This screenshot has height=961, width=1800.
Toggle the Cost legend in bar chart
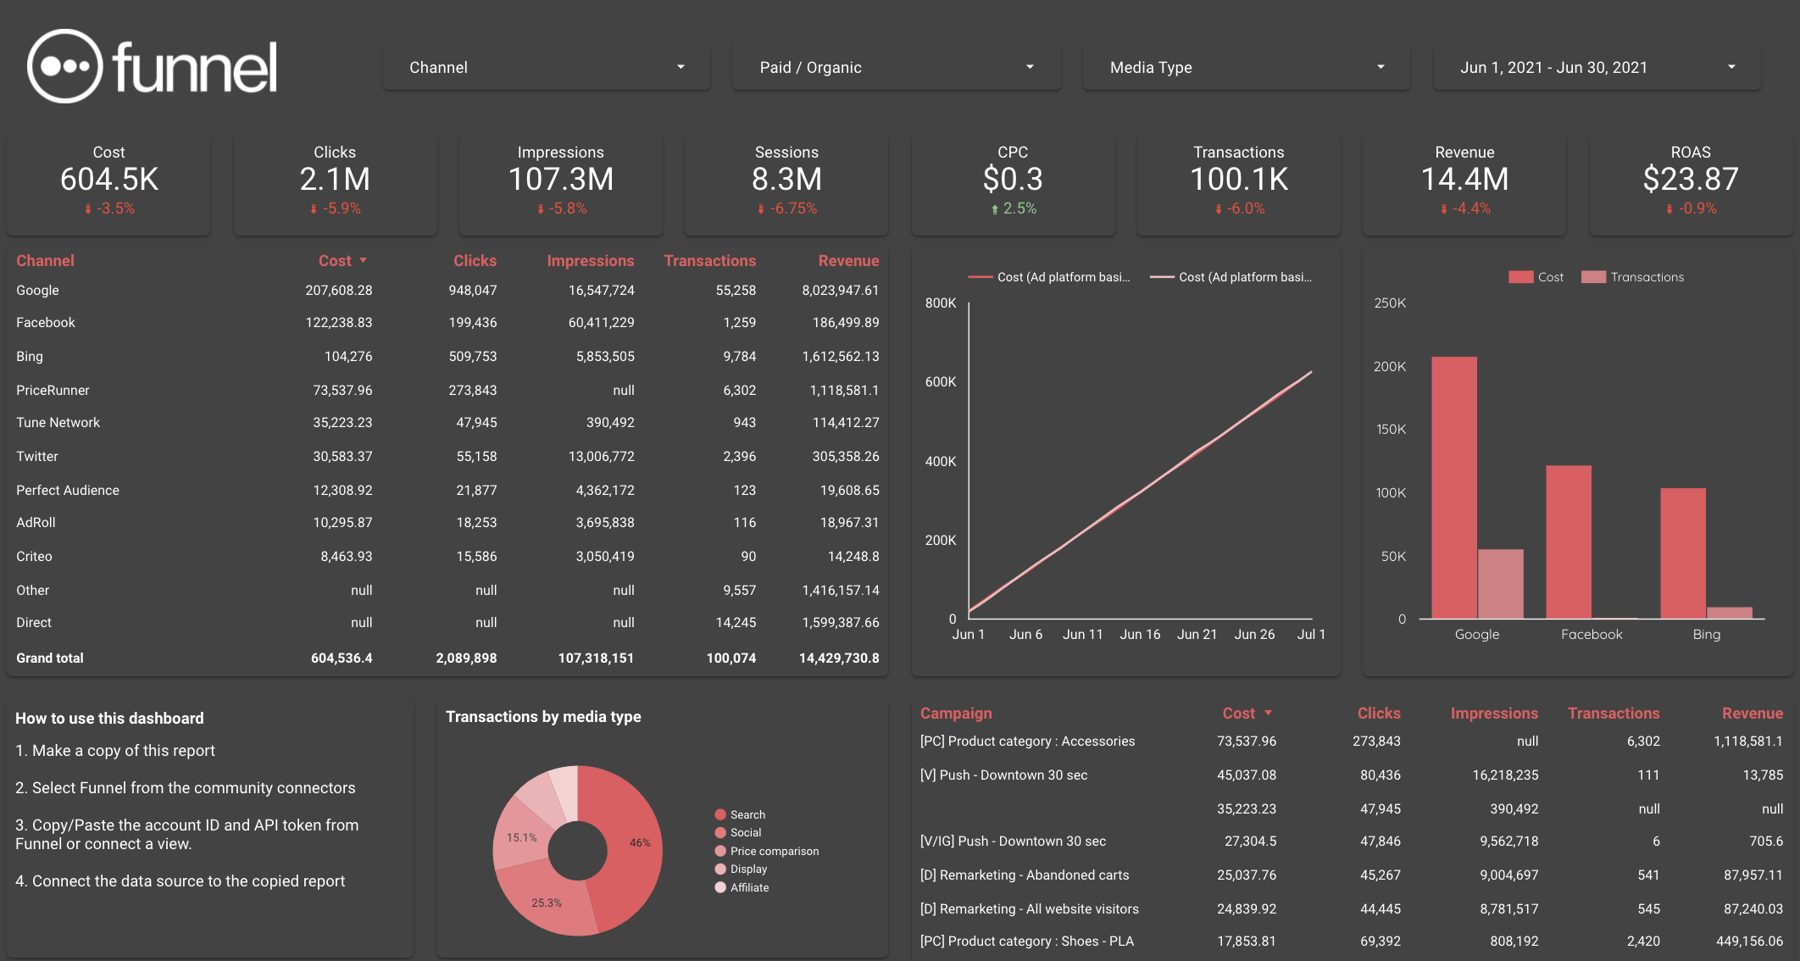pos(1536,277)
